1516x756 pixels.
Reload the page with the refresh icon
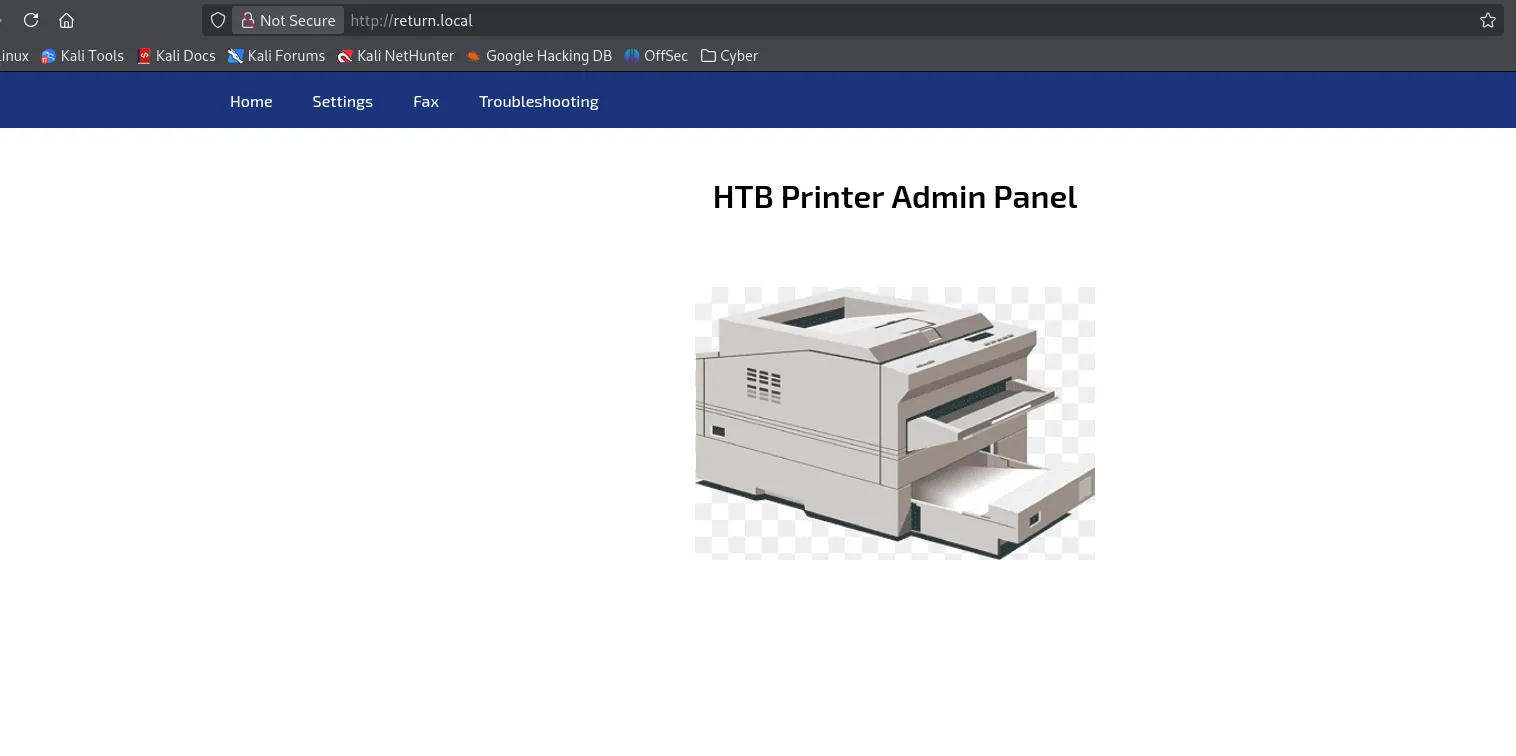click(x=31, y=20)
